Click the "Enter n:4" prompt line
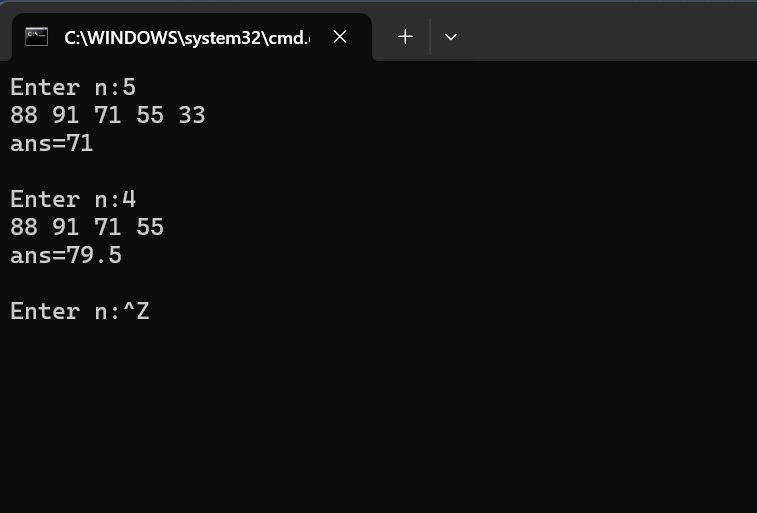 pos(73,199)
